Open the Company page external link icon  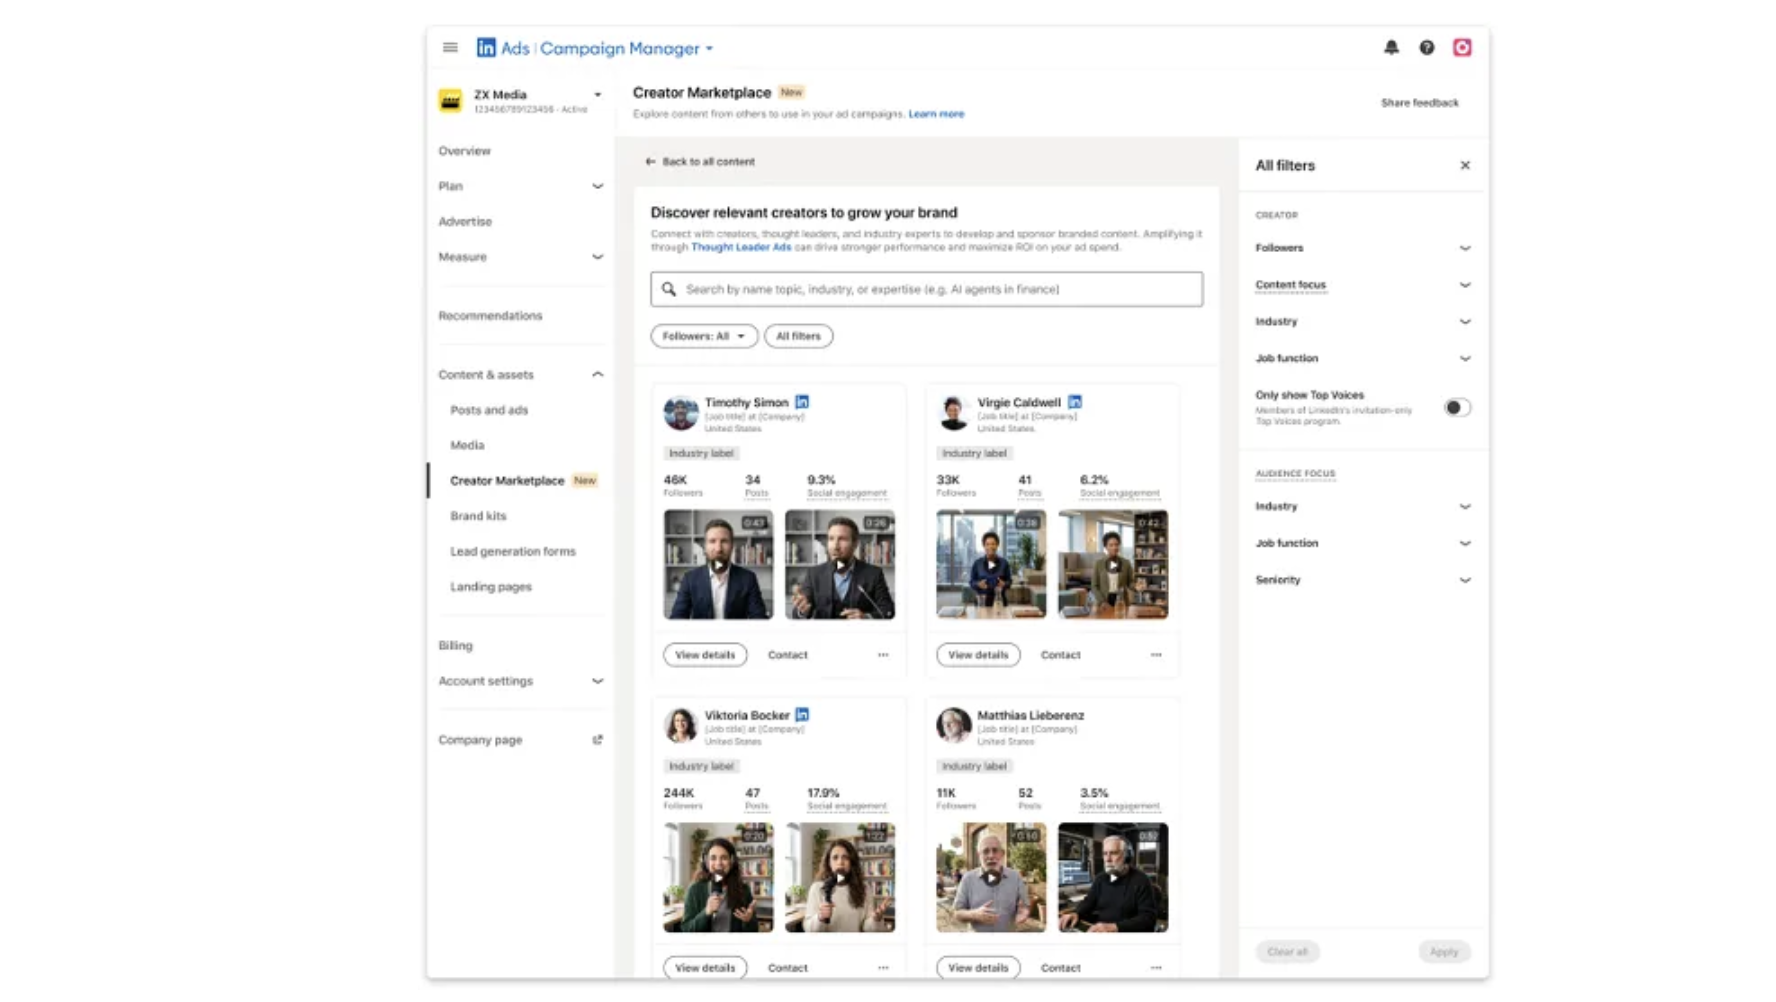597,740
